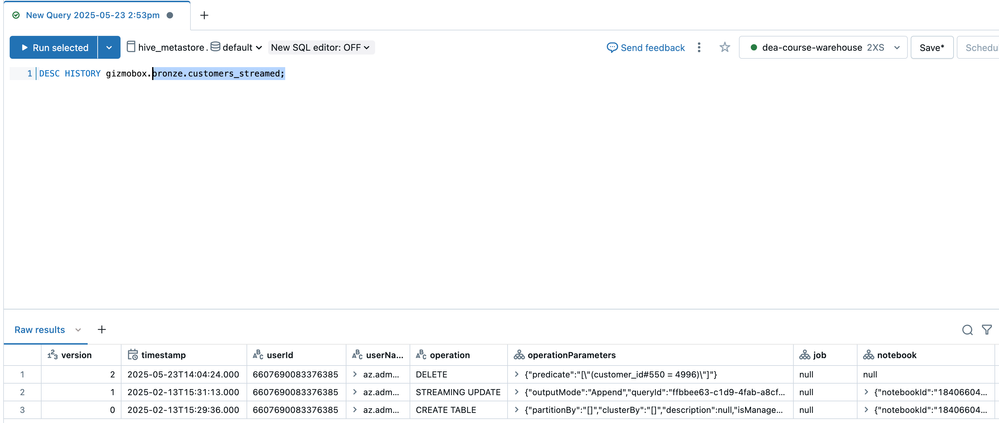Screen dimensions: 999x423
Task: Click the operationParameters column type icon
Action: (x=518, y=355)
